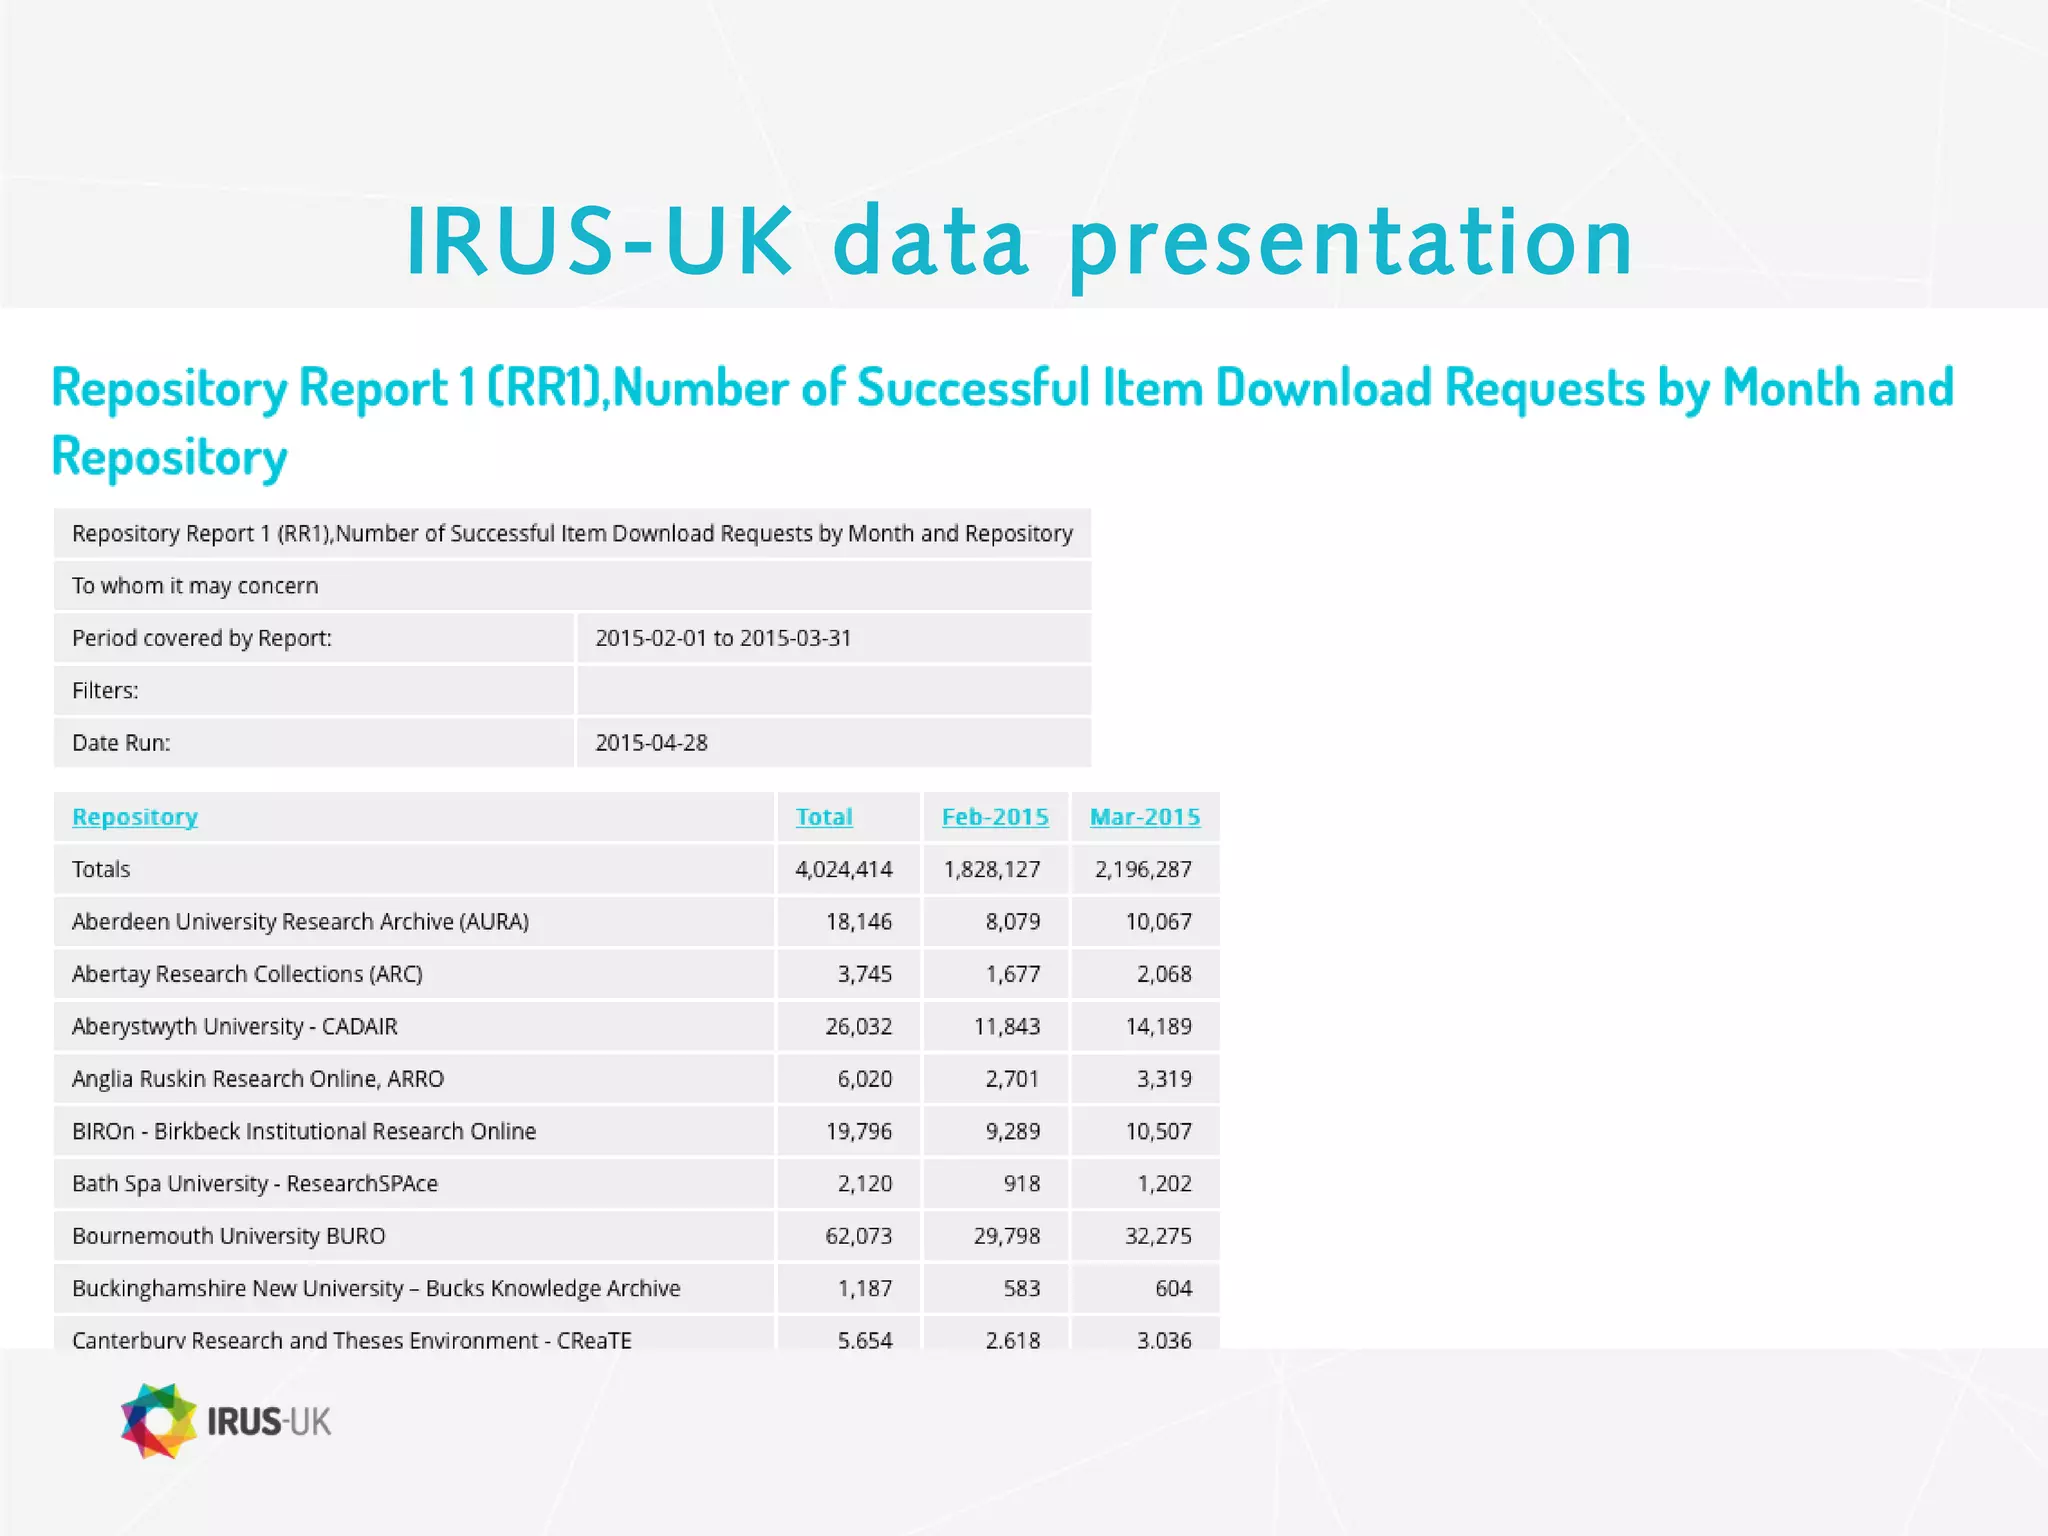Click period value 2015-02-01 to 2015-03-31

coord(723,638)
